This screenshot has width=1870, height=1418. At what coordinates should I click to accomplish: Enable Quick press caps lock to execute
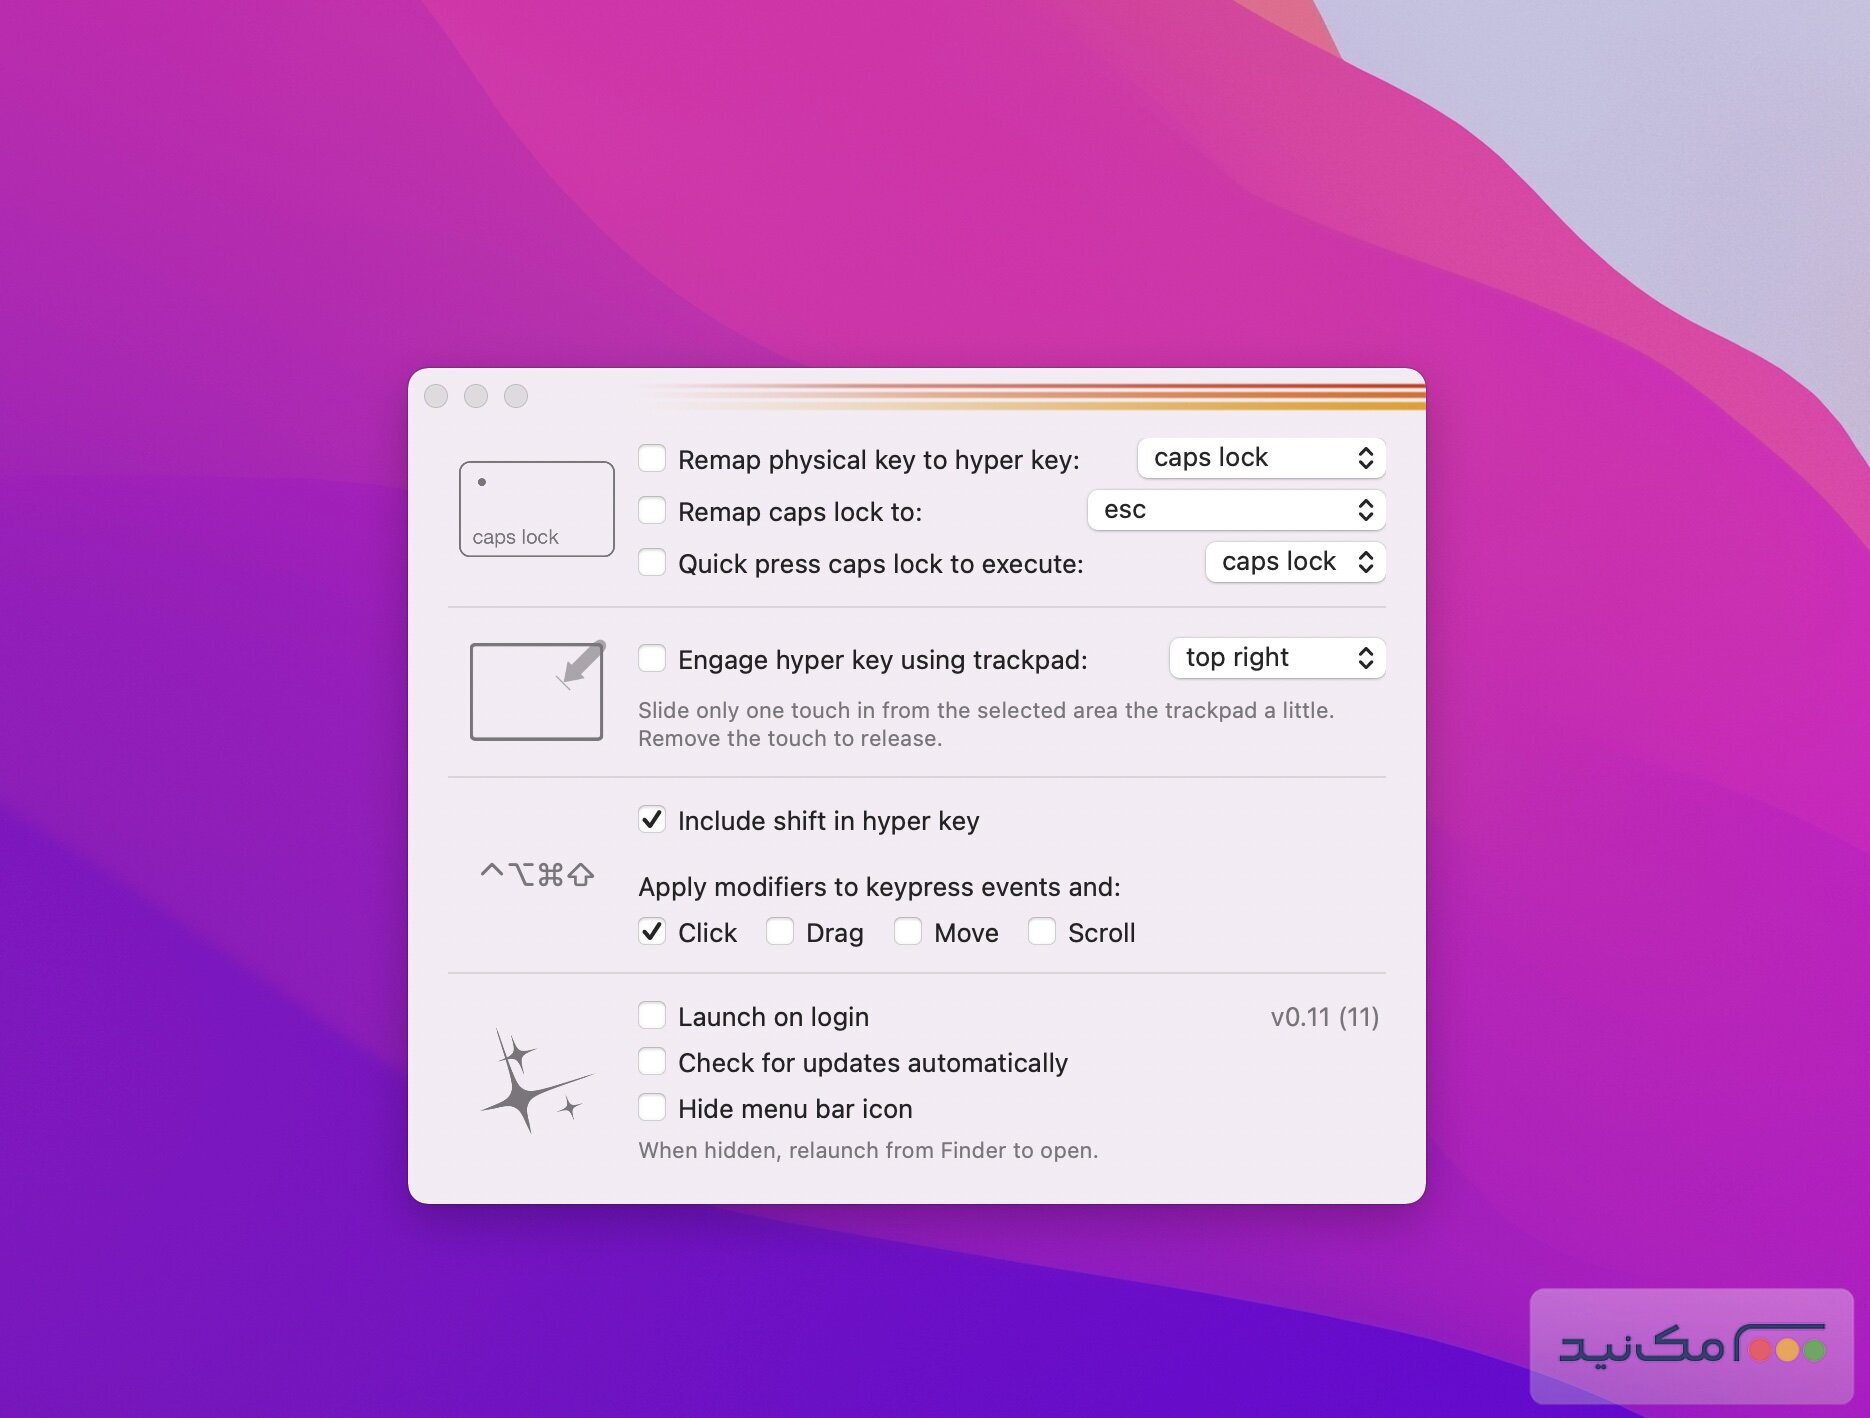coord(652,562)
